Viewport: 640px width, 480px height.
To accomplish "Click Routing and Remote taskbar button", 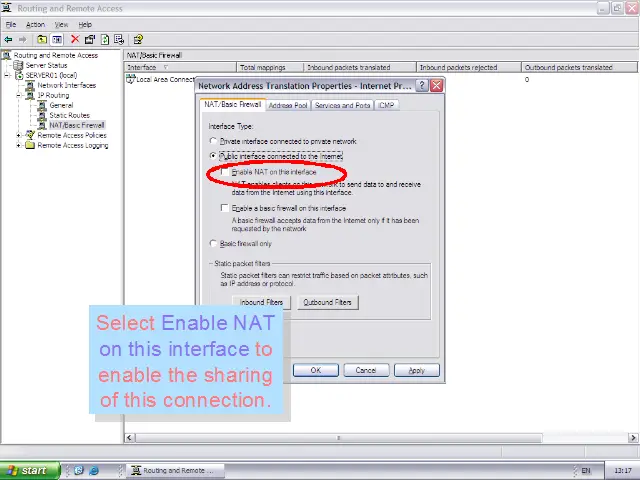I will [x=175, y=471].
